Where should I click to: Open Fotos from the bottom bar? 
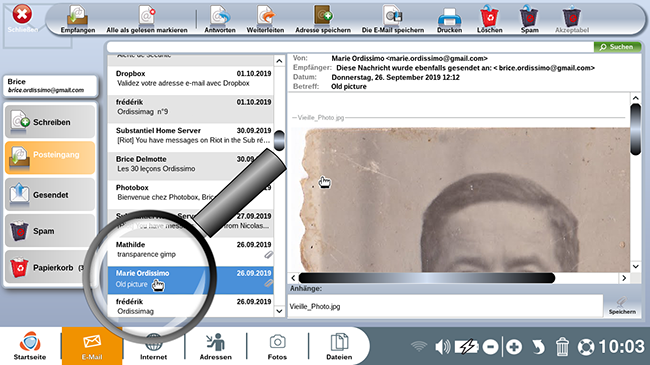point(277,346)
